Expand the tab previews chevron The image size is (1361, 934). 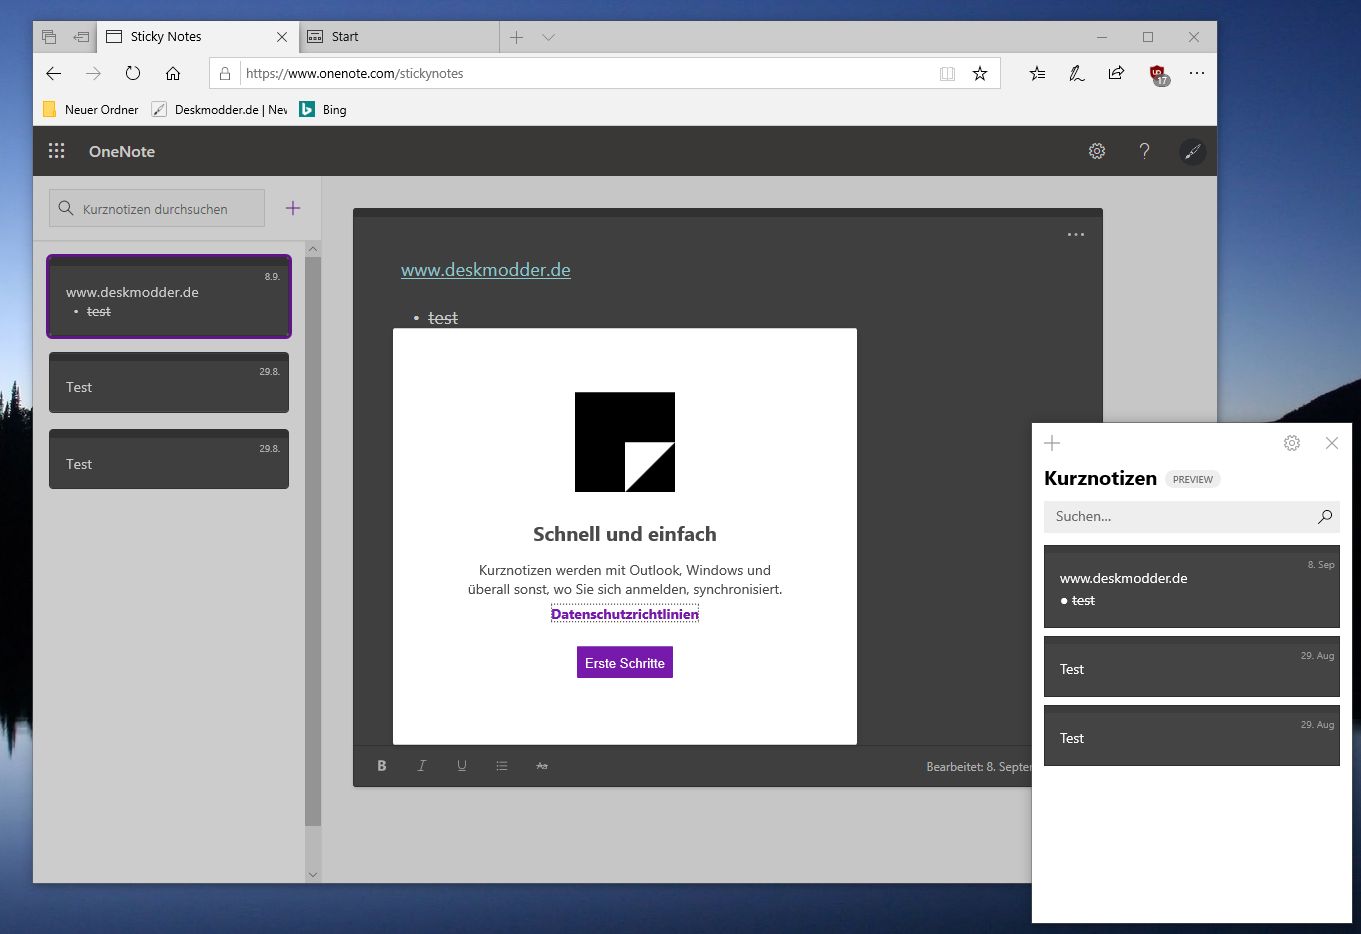coord(548,37)
